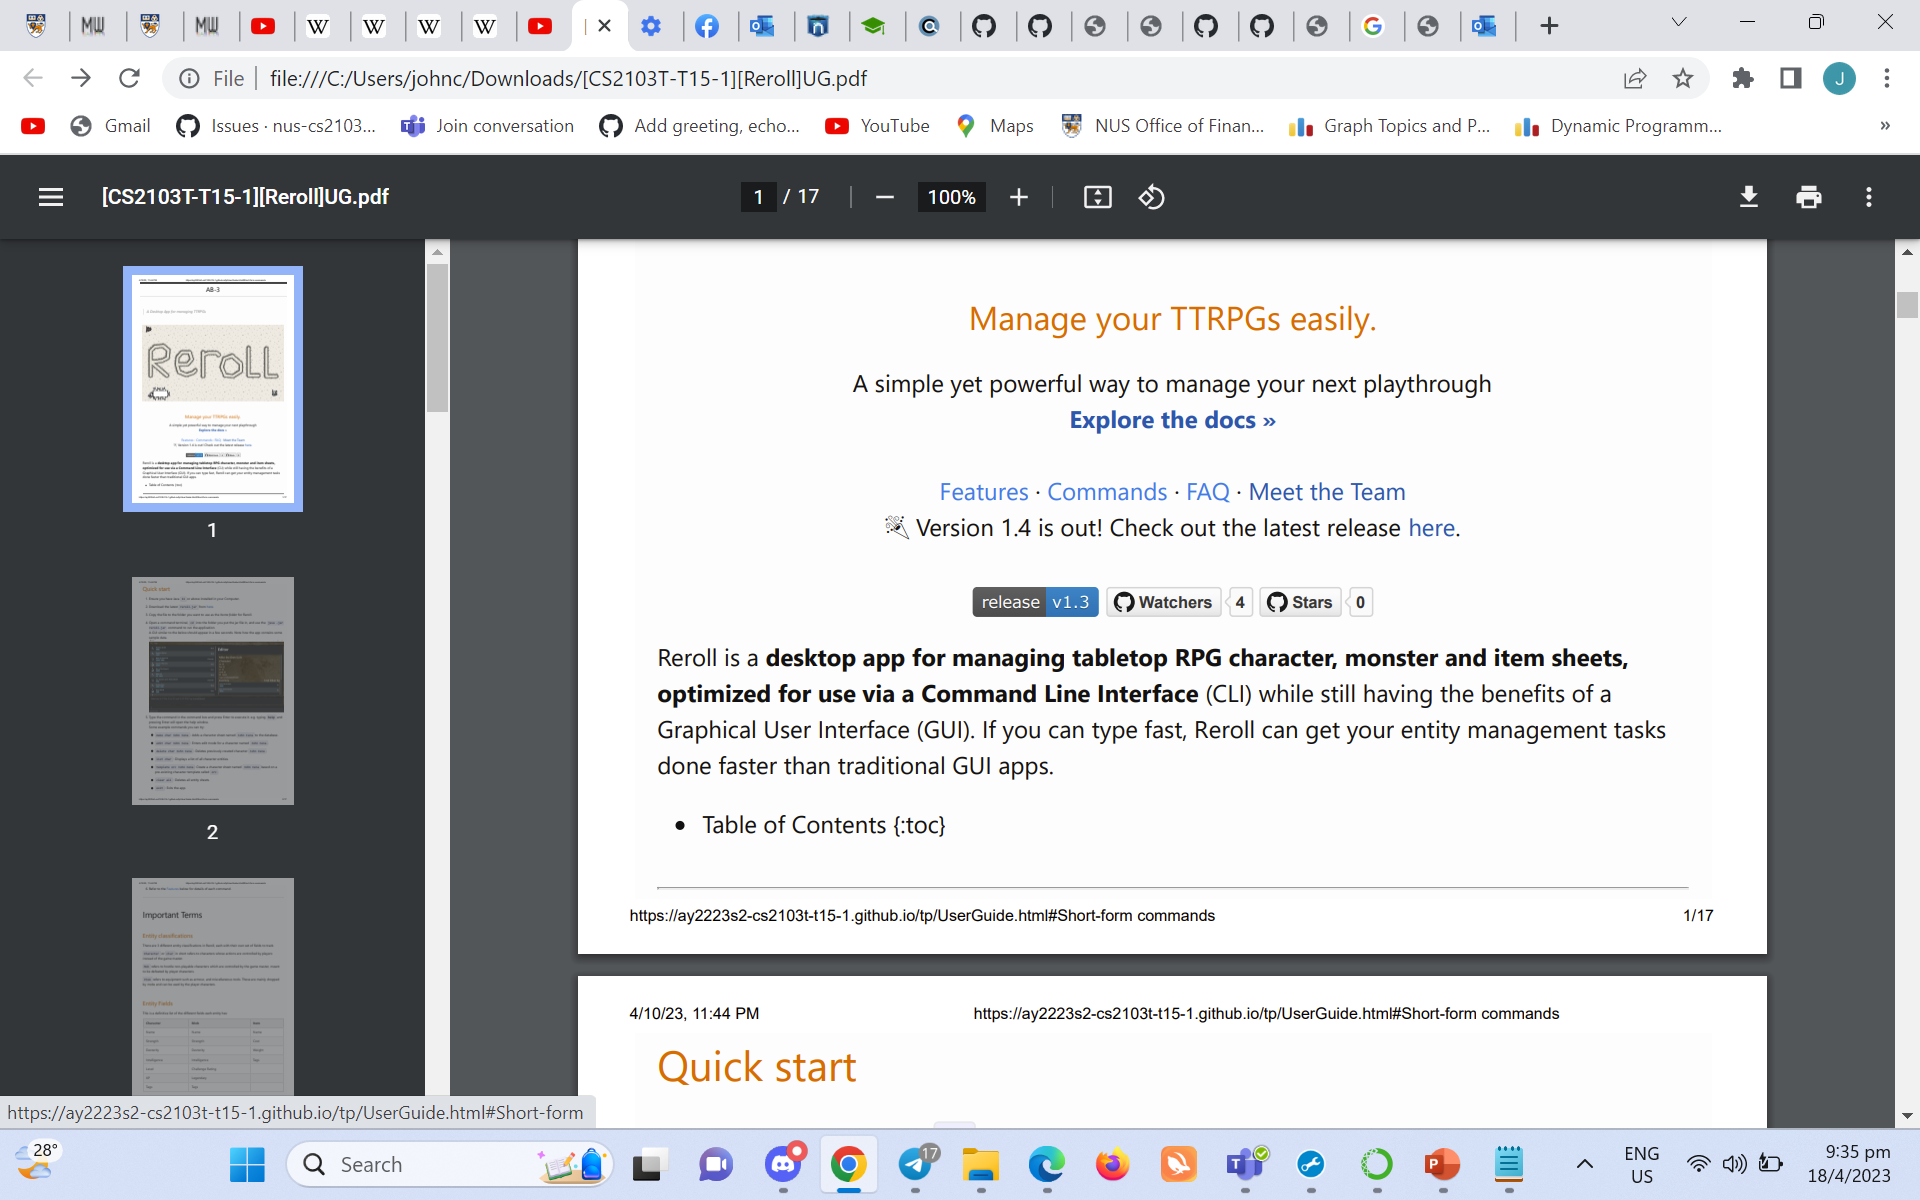Open the YouTube bookmark
Image resolution: width=1920 pixels, height=1200 pixels.
878,126
